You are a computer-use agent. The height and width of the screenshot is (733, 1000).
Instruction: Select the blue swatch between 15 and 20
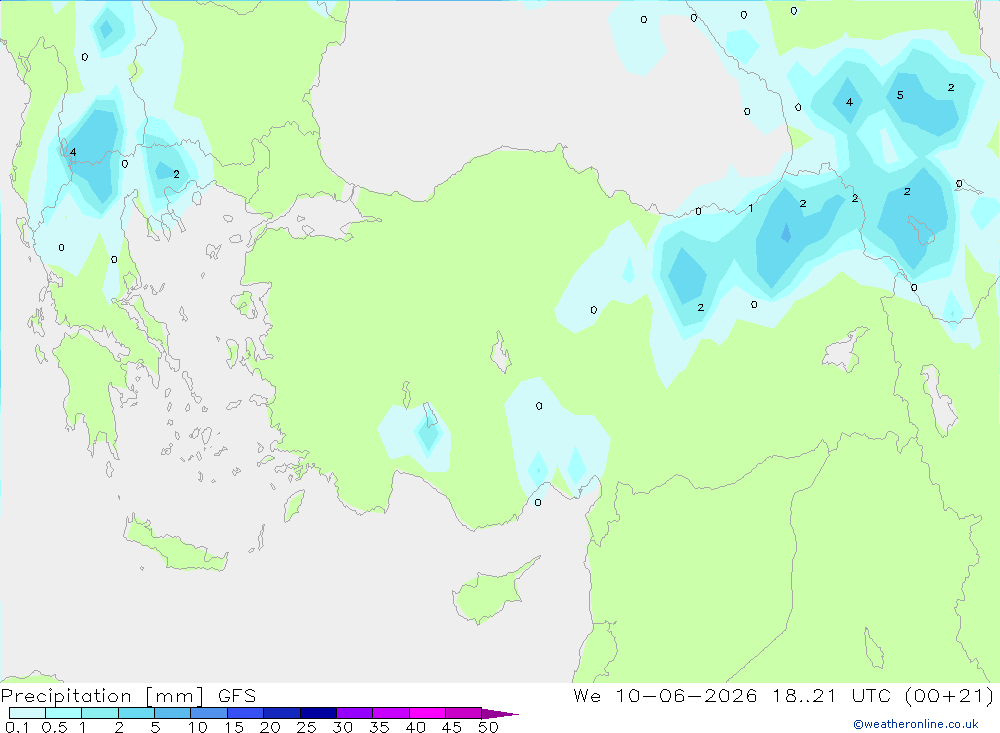click(245, 713)
